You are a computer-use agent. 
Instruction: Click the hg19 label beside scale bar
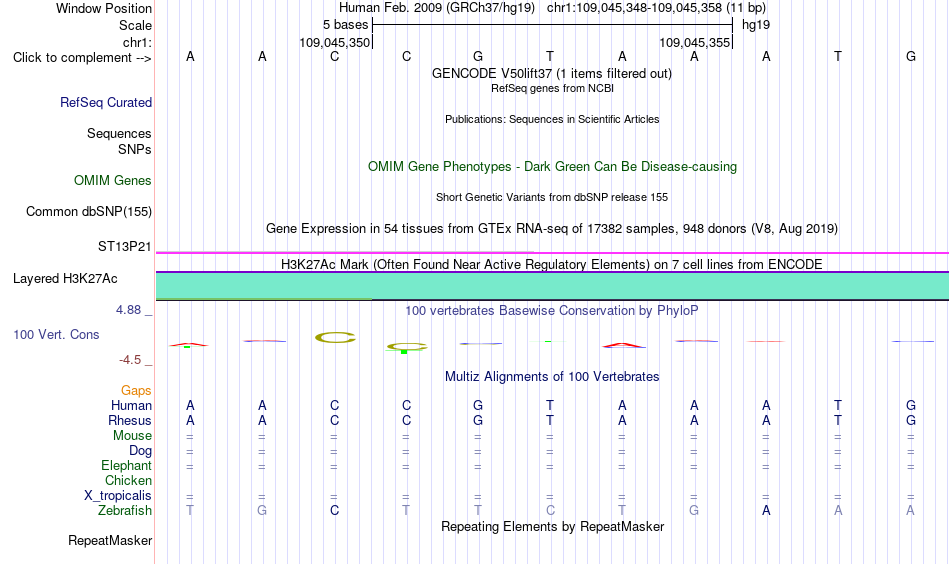click(756, 25)
